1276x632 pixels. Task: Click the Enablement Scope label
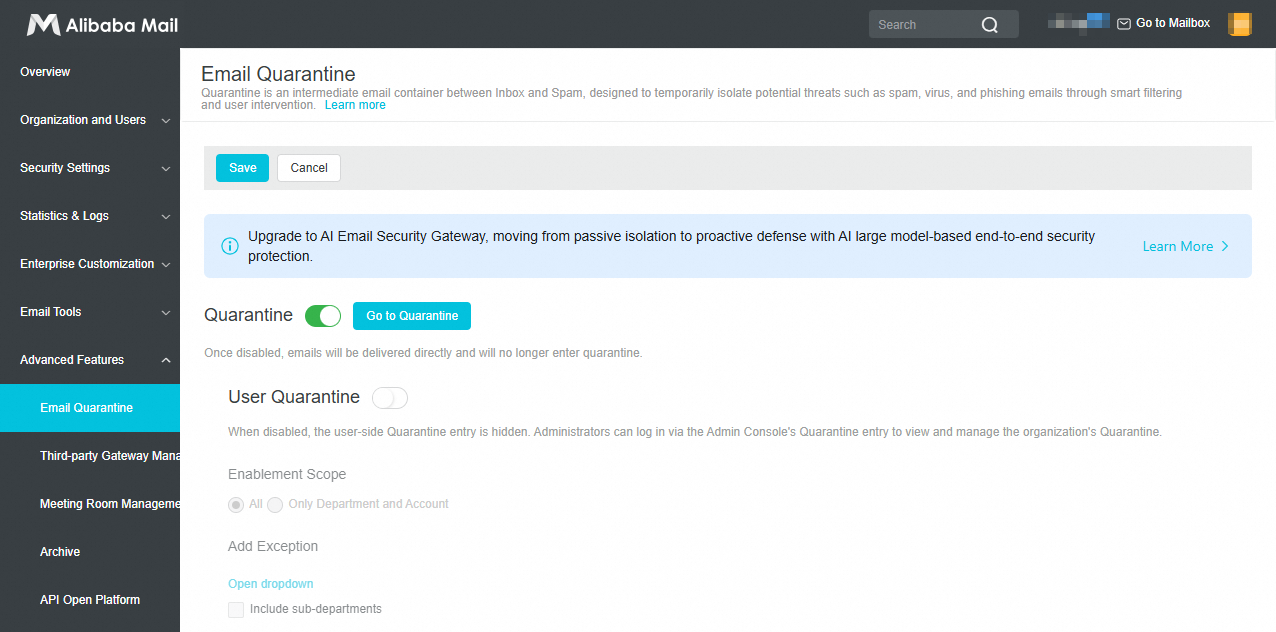click(x=287, y=474)
